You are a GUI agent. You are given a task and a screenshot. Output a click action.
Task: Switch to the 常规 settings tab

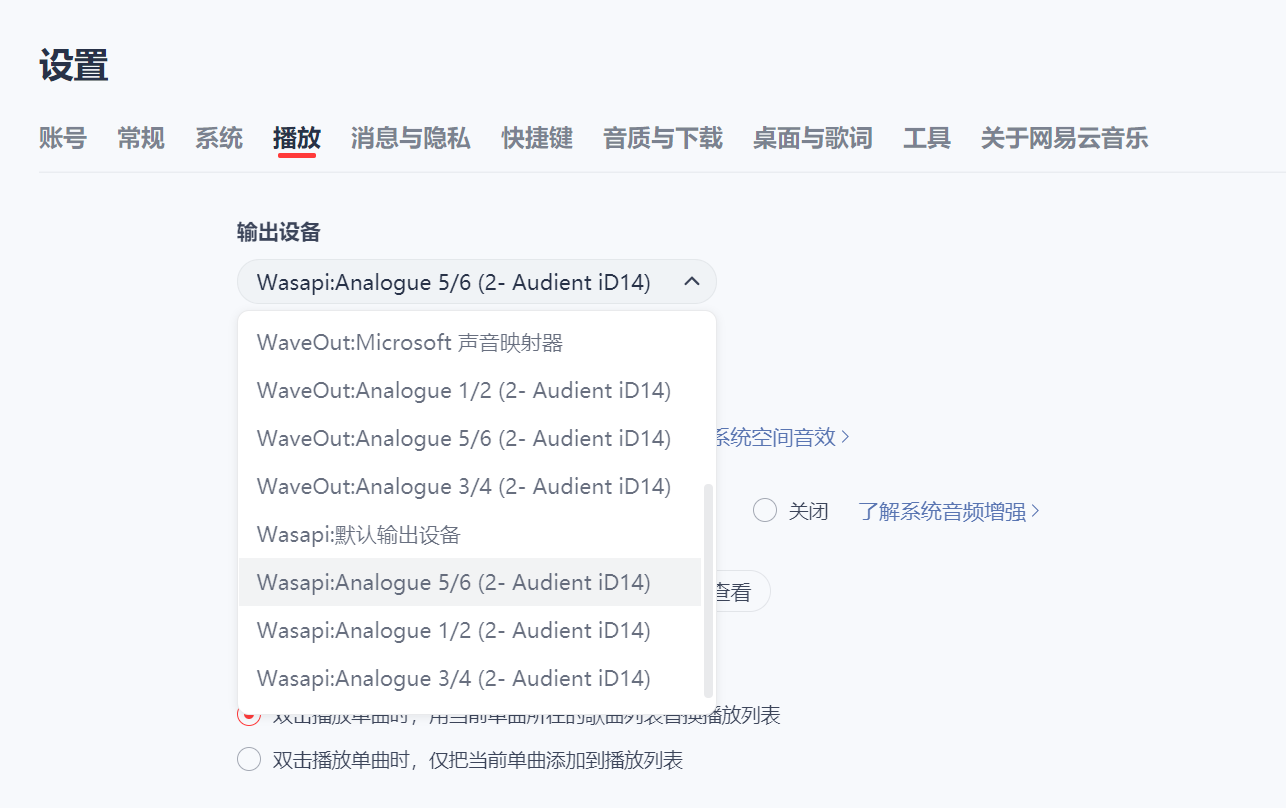140,139
